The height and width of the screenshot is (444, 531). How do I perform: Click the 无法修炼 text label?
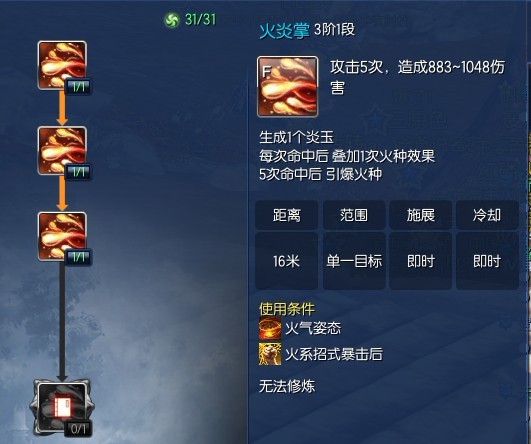(x=287, y=386)
